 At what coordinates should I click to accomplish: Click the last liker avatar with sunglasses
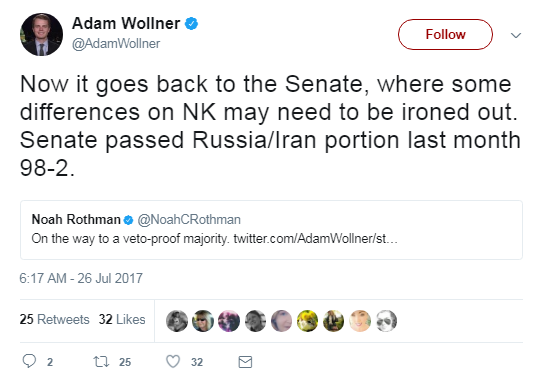pyautogui.click(x=386, y=321)
